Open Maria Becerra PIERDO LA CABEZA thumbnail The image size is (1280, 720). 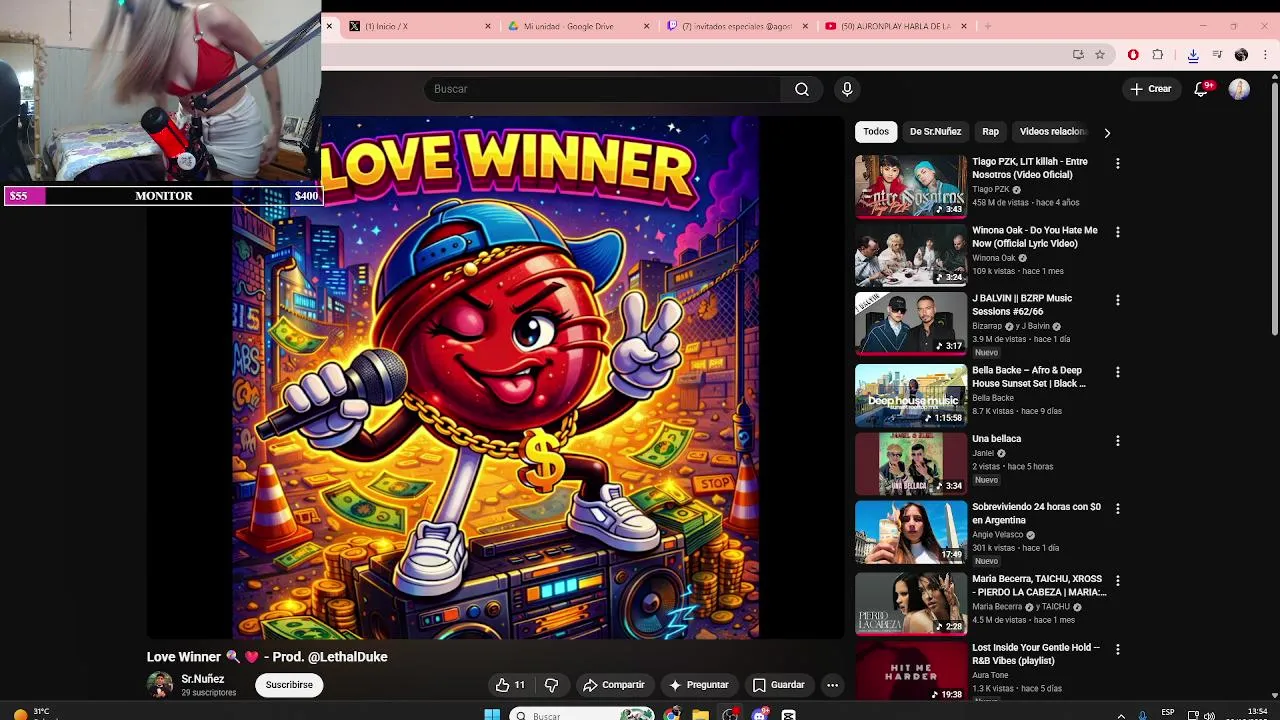[x=911, y=603]
